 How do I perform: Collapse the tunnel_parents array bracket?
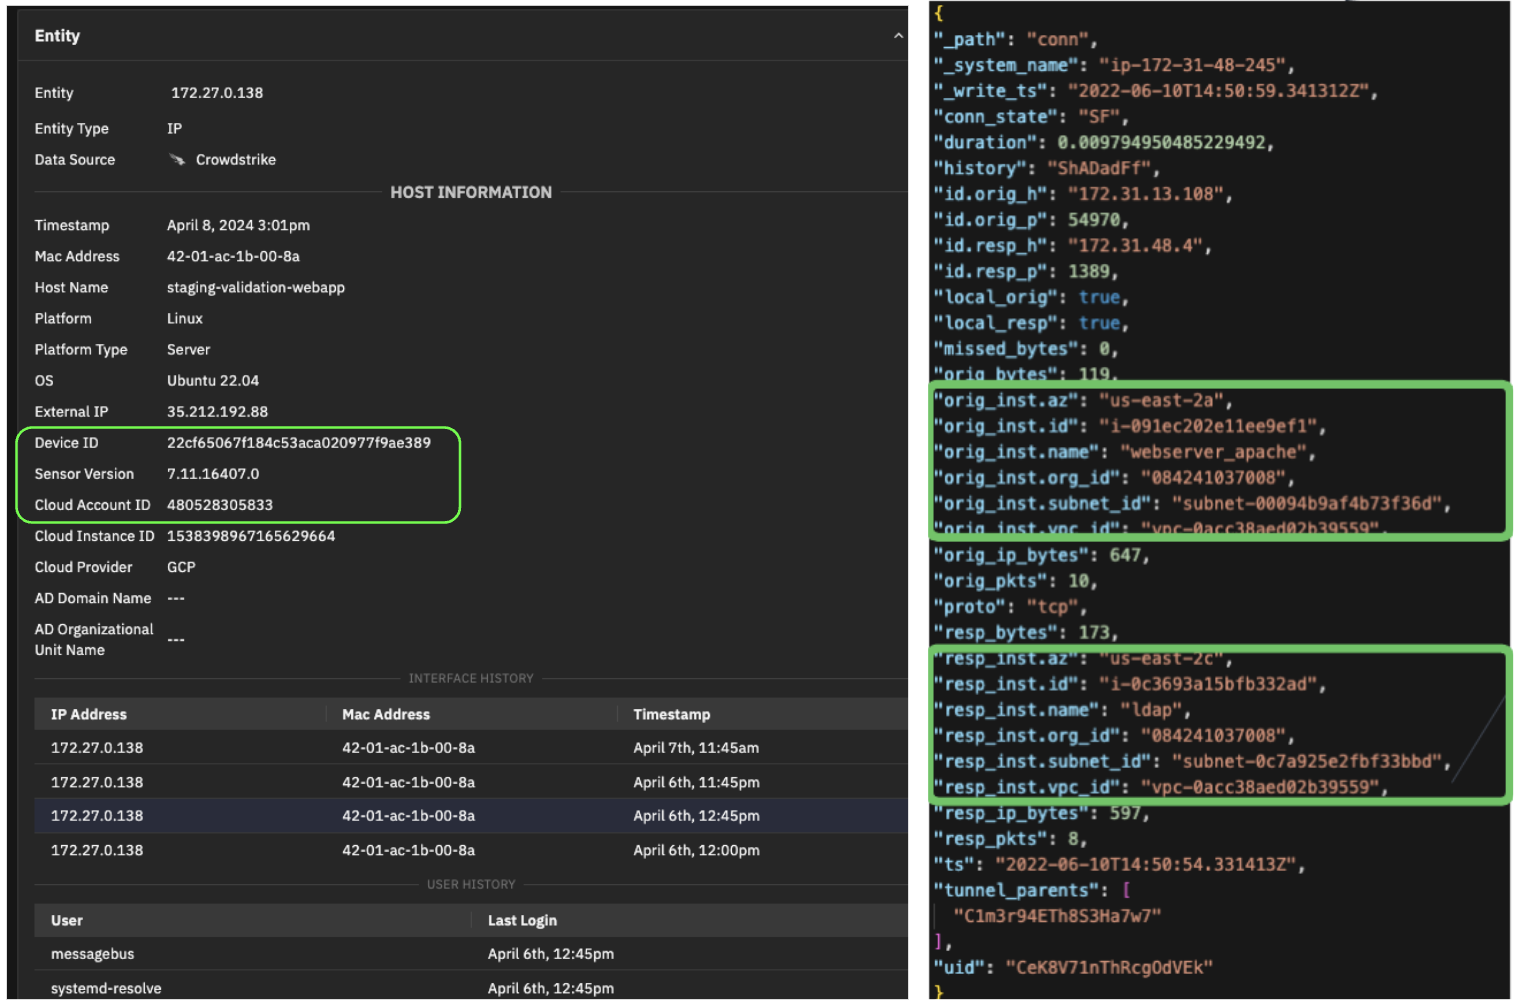1127,890
